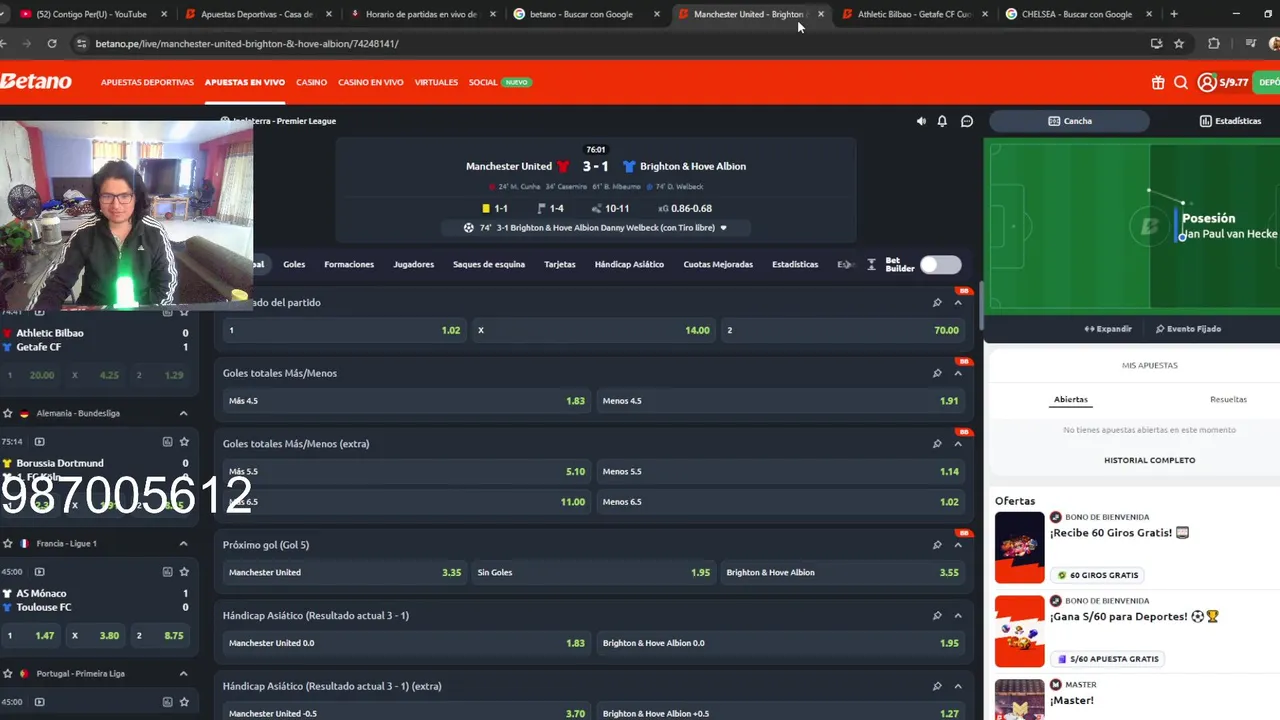Bookmark this page with the star icon

1179,44
